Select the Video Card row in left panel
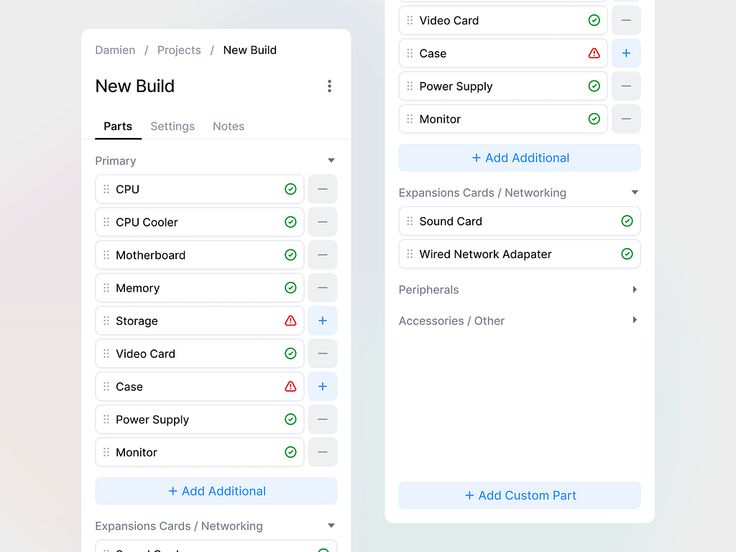The width and height of the screenshot is (736, 552). pyautogui.click(x=199, y=353)
